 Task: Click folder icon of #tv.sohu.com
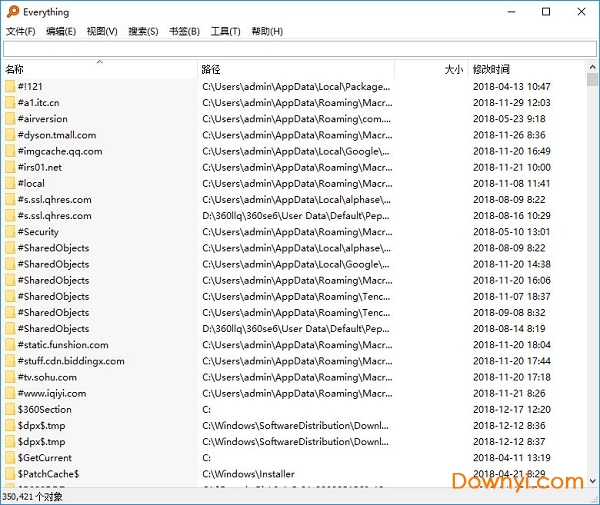click(10, 377)
